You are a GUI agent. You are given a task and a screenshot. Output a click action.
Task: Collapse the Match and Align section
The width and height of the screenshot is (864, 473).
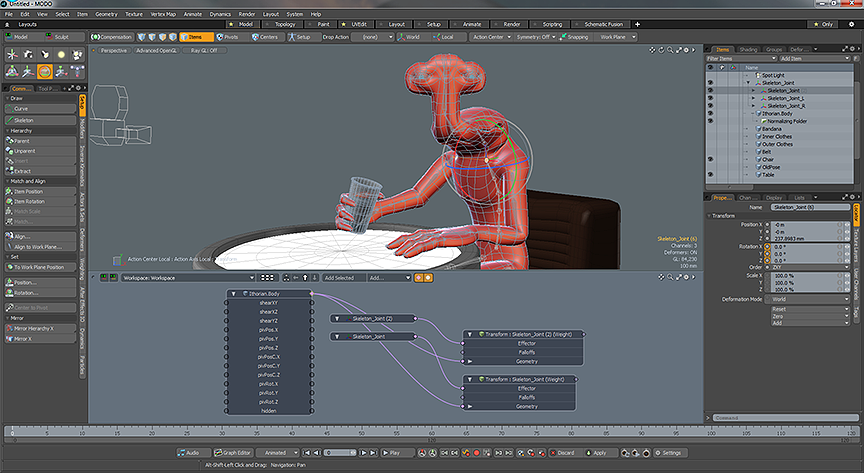pyautogui.click(x=8, y=181)
